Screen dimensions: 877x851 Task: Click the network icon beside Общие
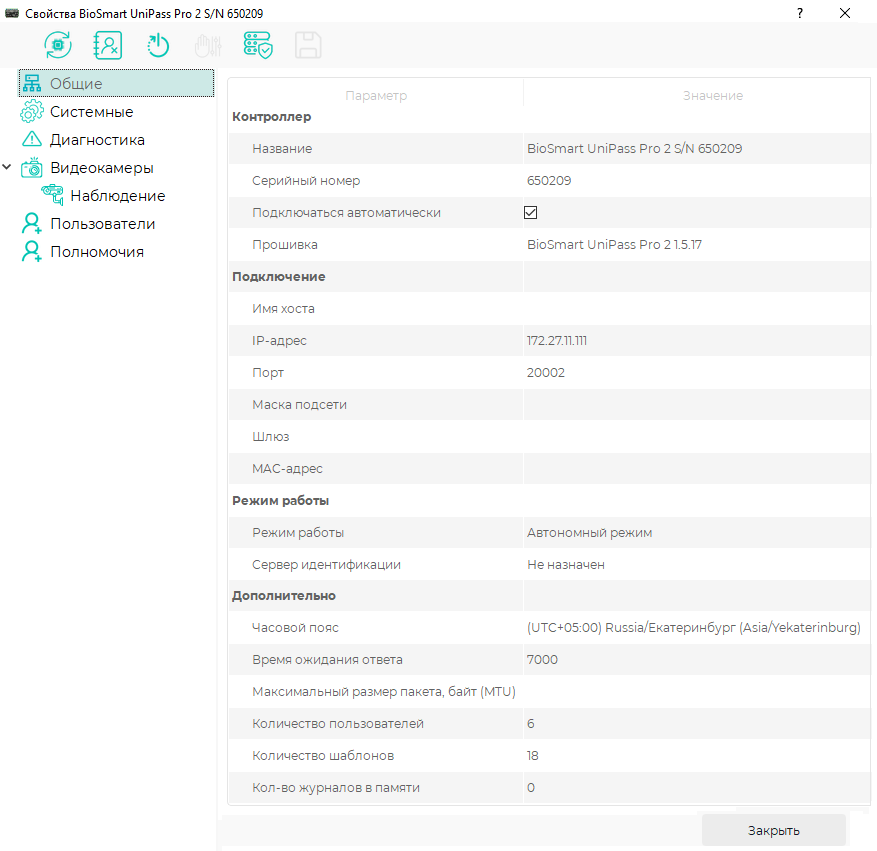point(32,83)
